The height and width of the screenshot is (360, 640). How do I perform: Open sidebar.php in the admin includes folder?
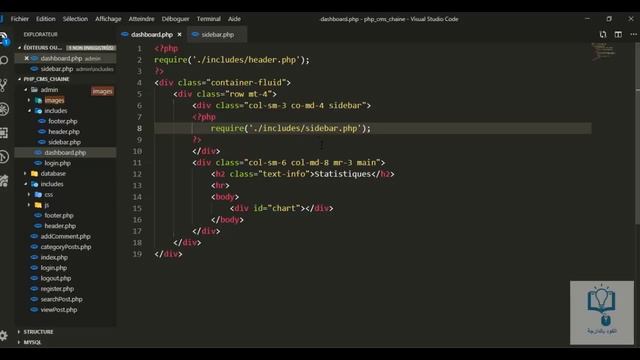[x=64, y=142]
